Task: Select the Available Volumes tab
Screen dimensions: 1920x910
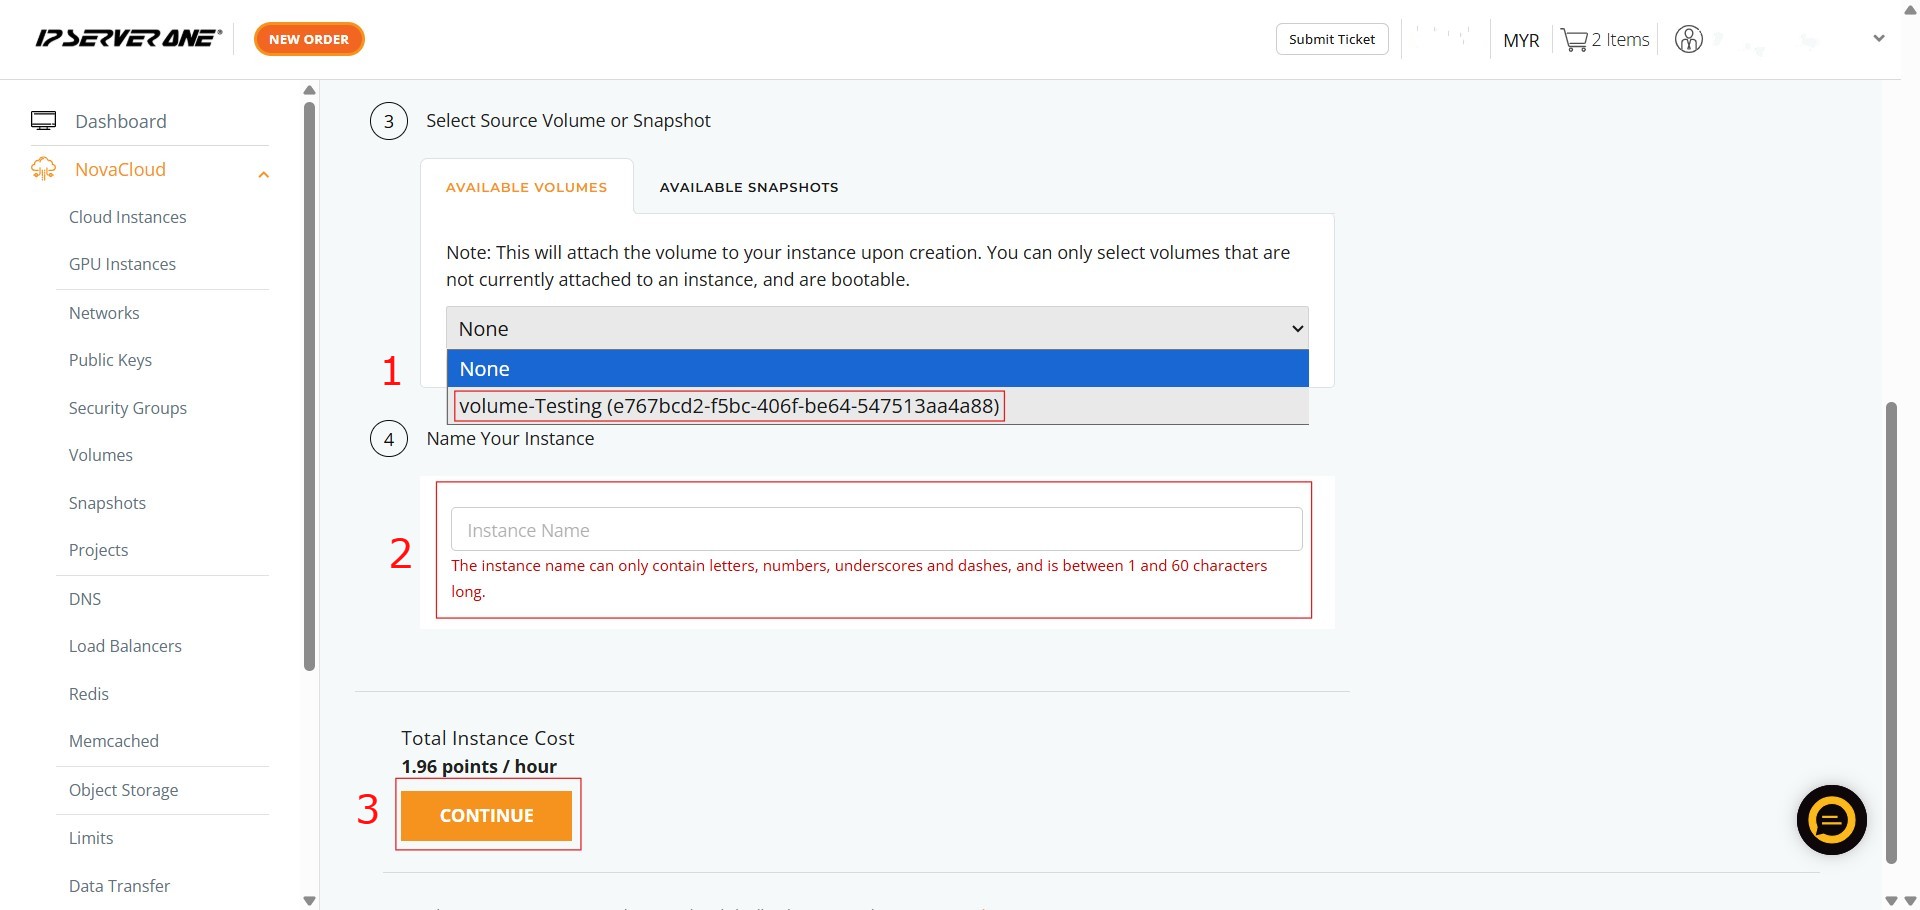Action: [x=526, y=187]
